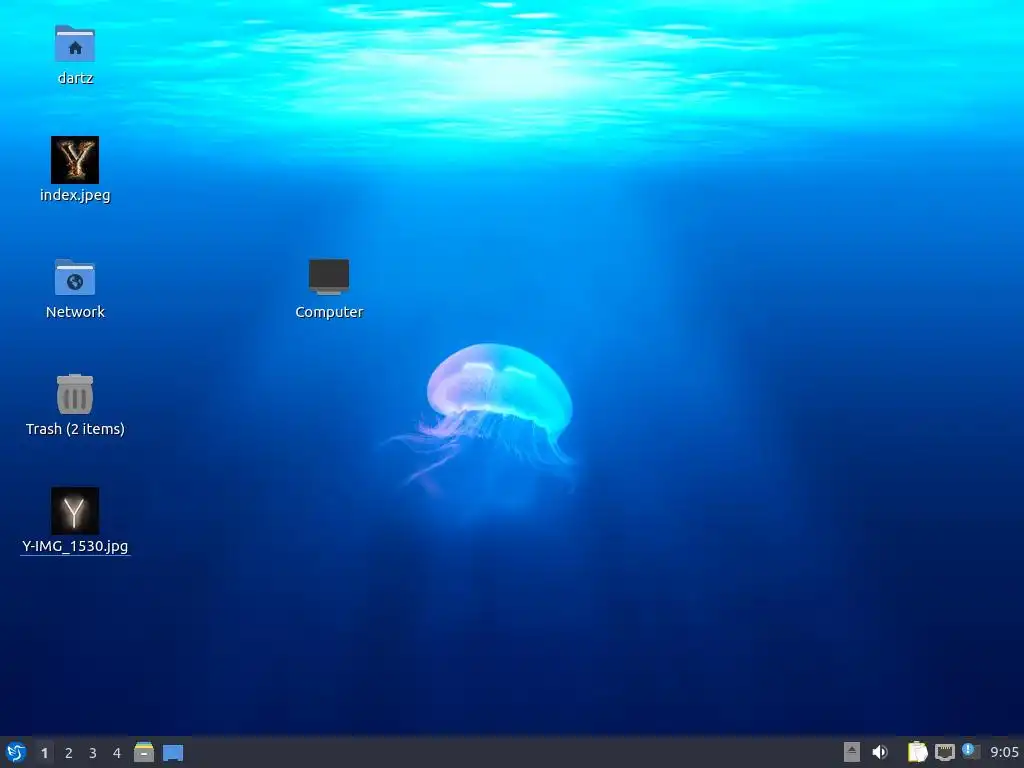Switch to workspace 3
This screenshot has height=768, width=1024.
(93, 753)
